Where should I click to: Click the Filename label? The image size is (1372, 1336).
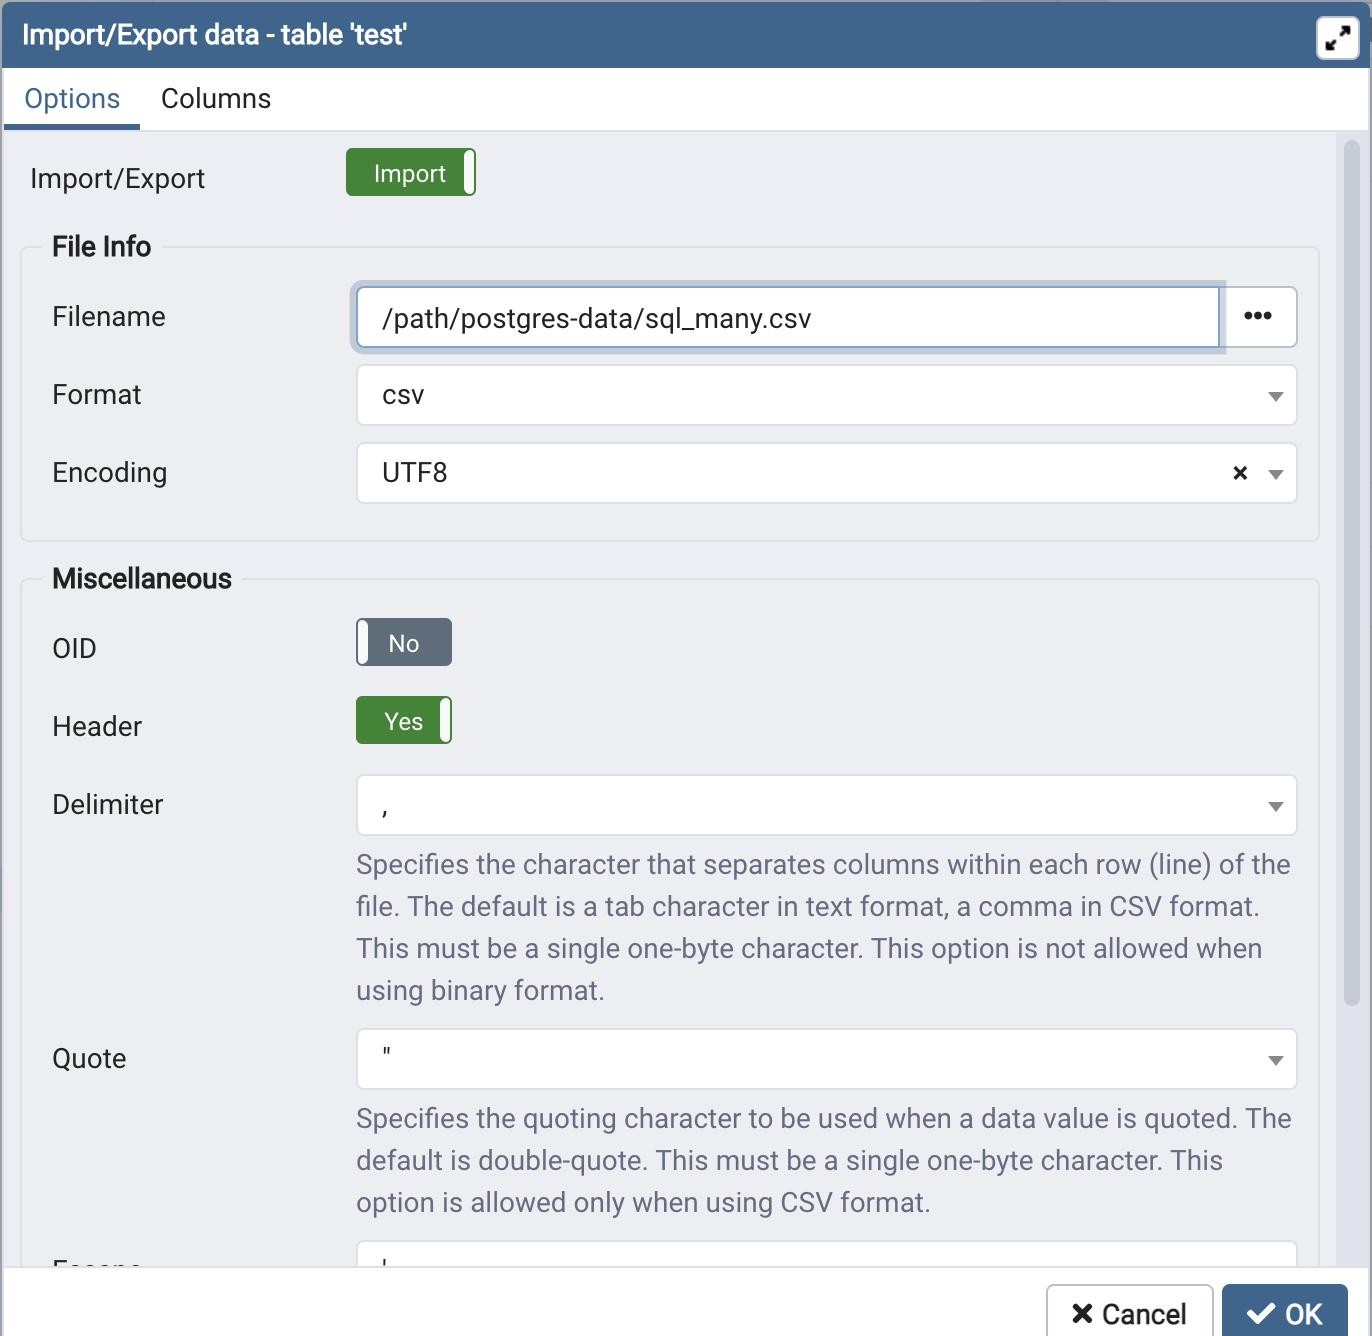(x=109, y=317)
